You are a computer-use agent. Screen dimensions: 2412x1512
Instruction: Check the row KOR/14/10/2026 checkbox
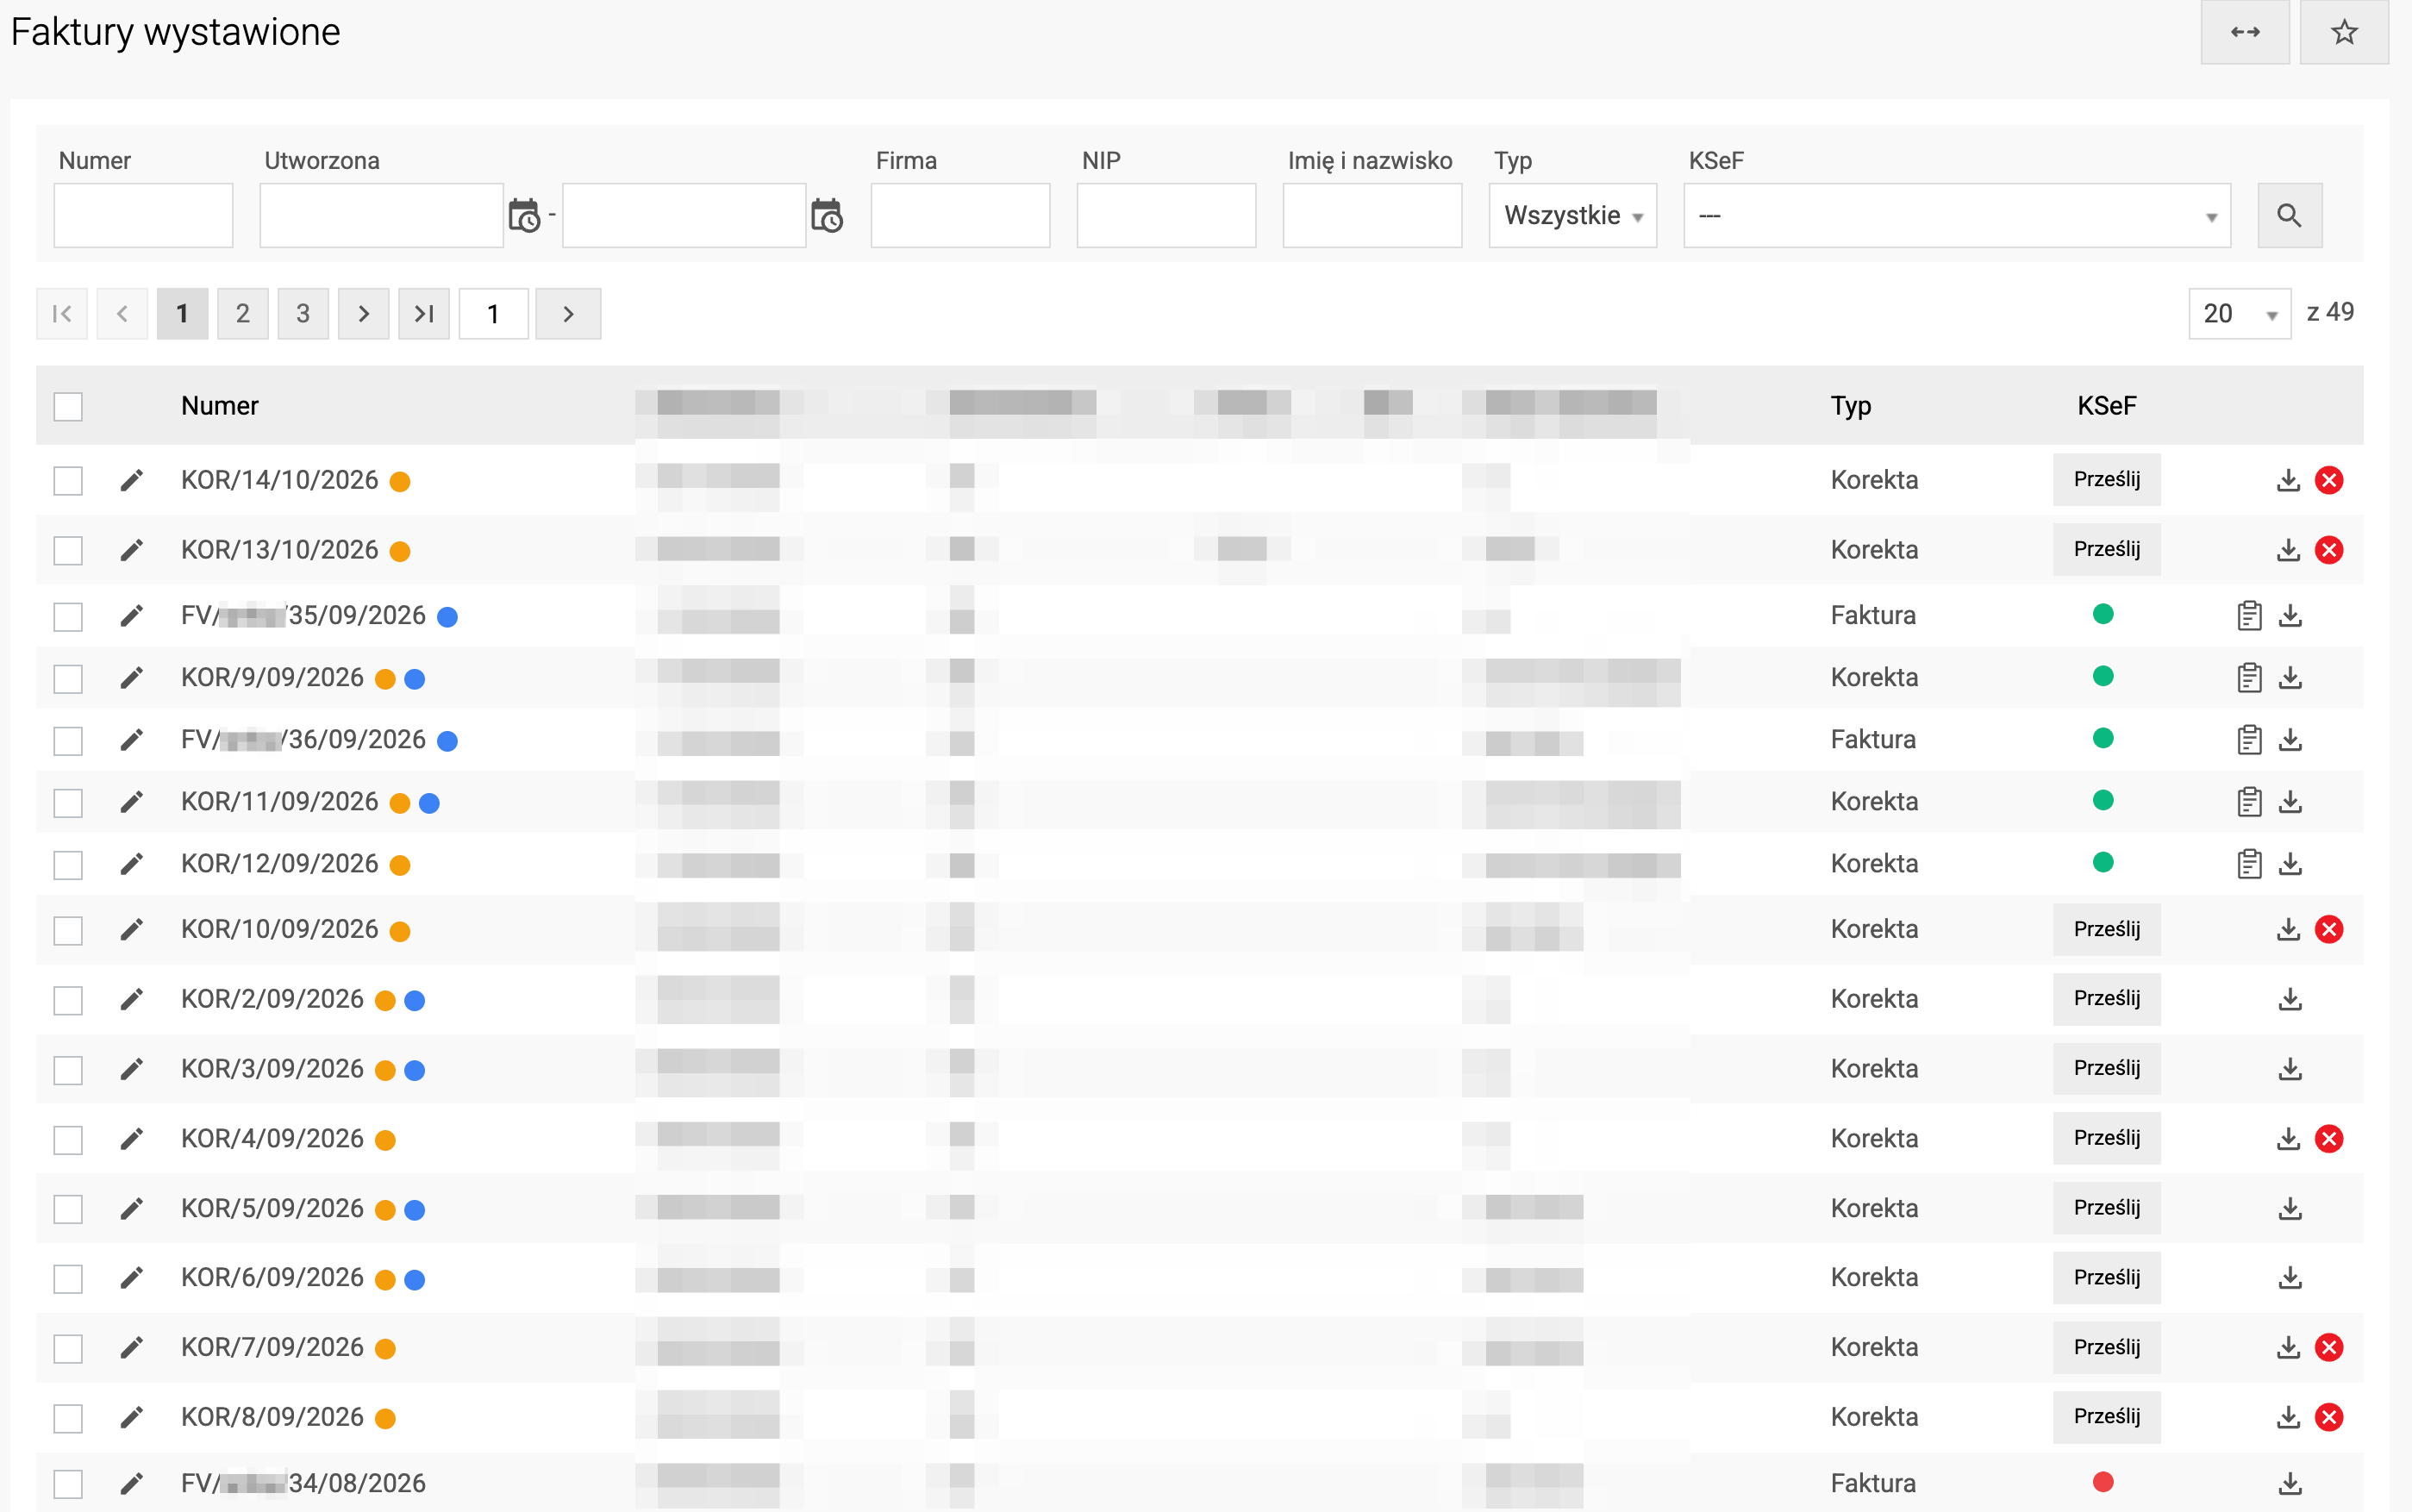(68, 480)
